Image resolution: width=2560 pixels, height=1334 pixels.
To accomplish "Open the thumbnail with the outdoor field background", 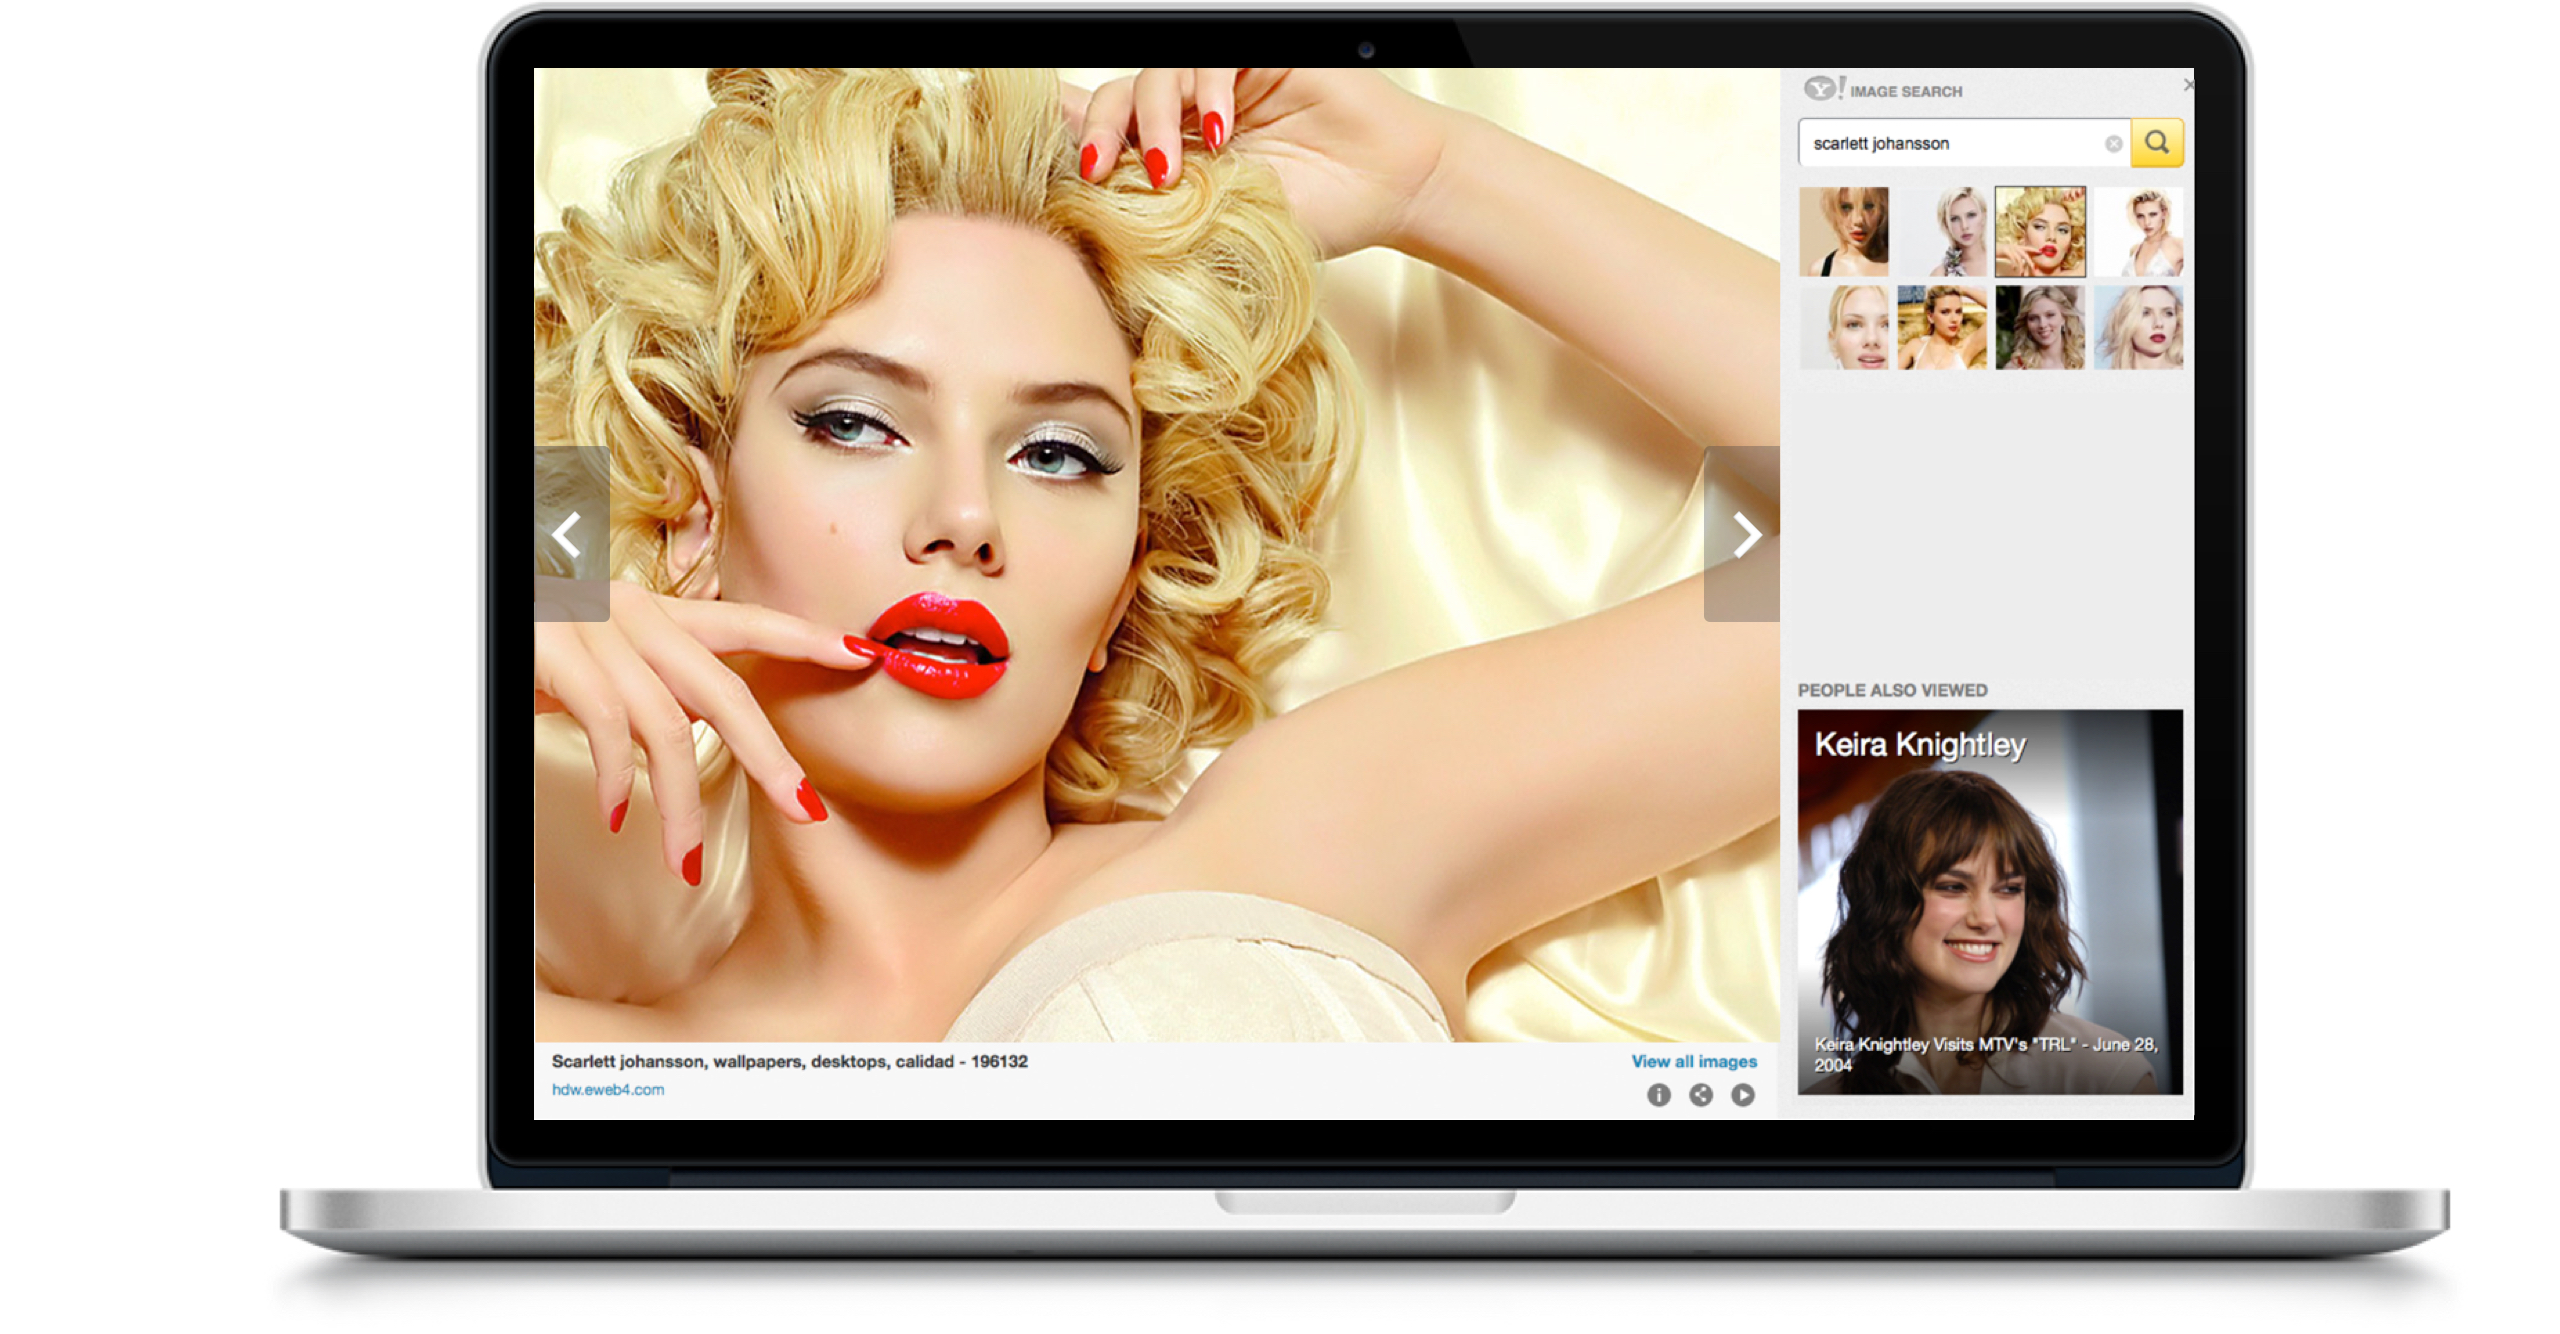I will coord(1942,328).
